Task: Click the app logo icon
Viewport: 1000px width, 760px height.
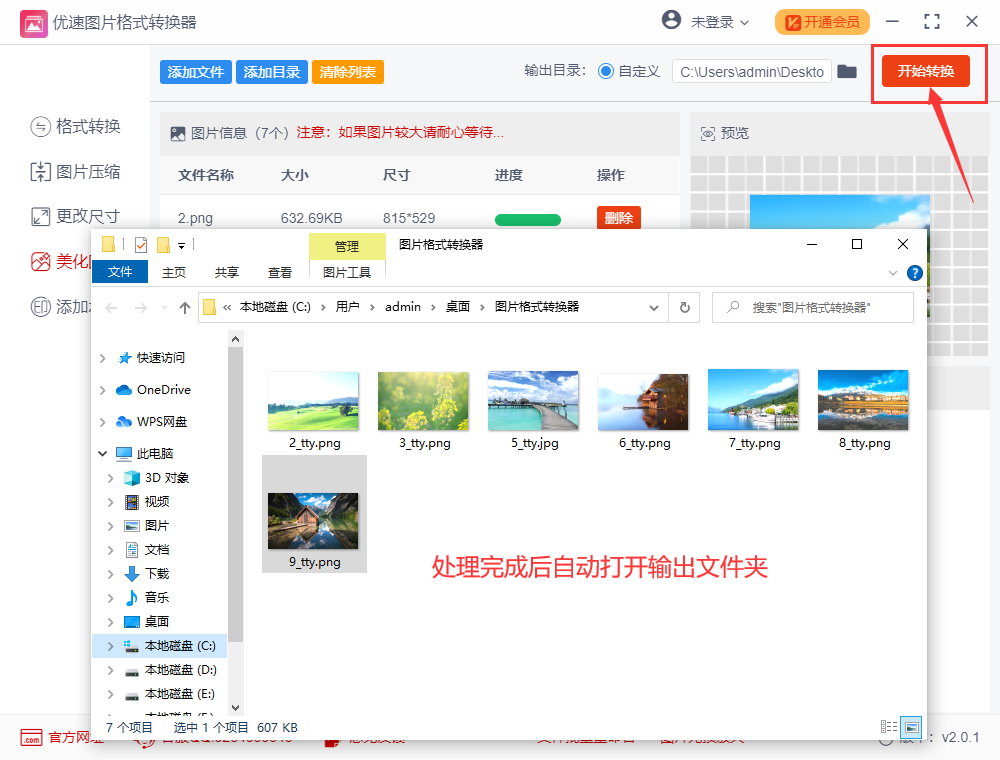Action: tap(33, 24)
